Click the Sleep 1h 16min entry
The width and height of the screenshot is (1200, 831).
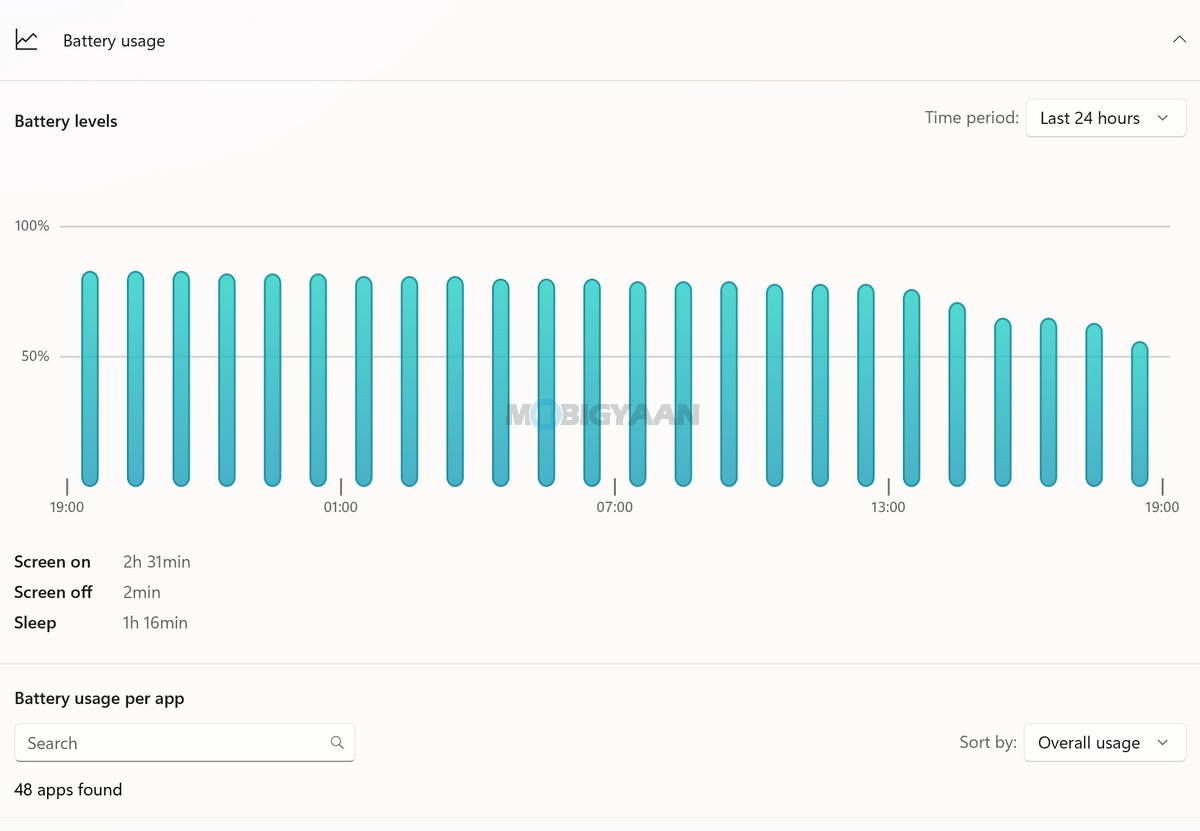click(x=101, y=623)
